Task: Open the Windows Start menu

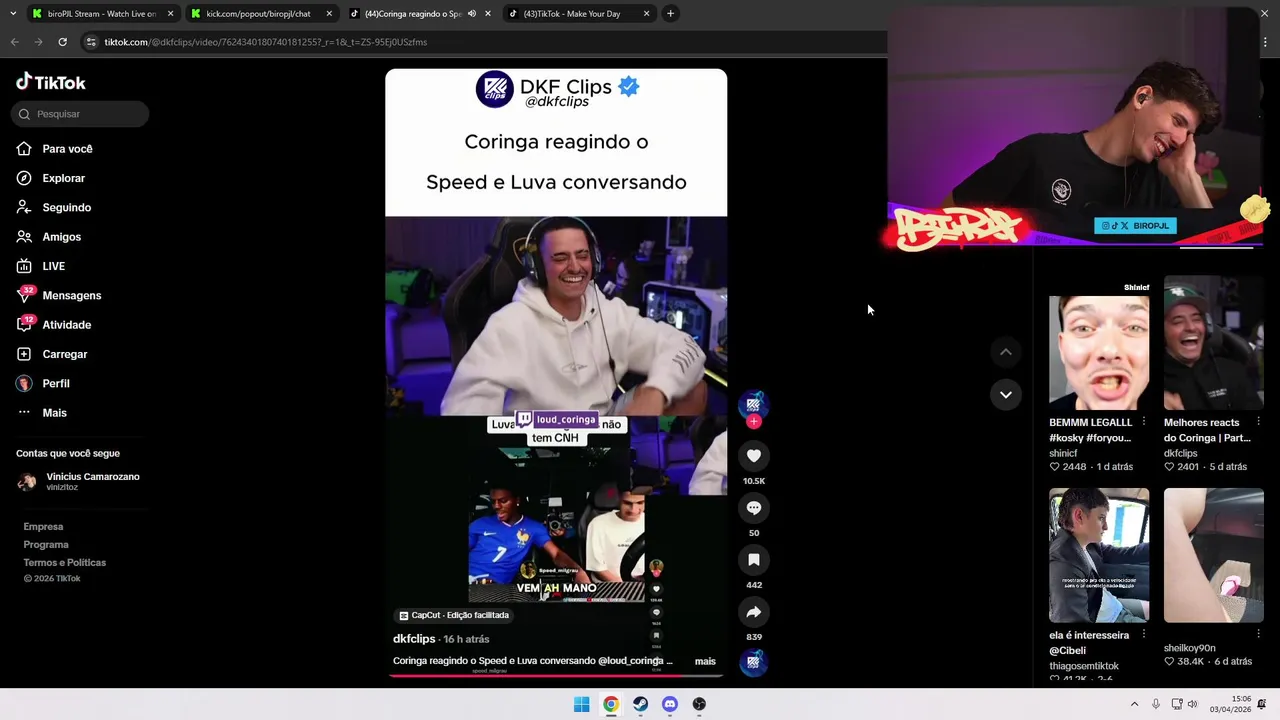Action: [x=581, y=704]
